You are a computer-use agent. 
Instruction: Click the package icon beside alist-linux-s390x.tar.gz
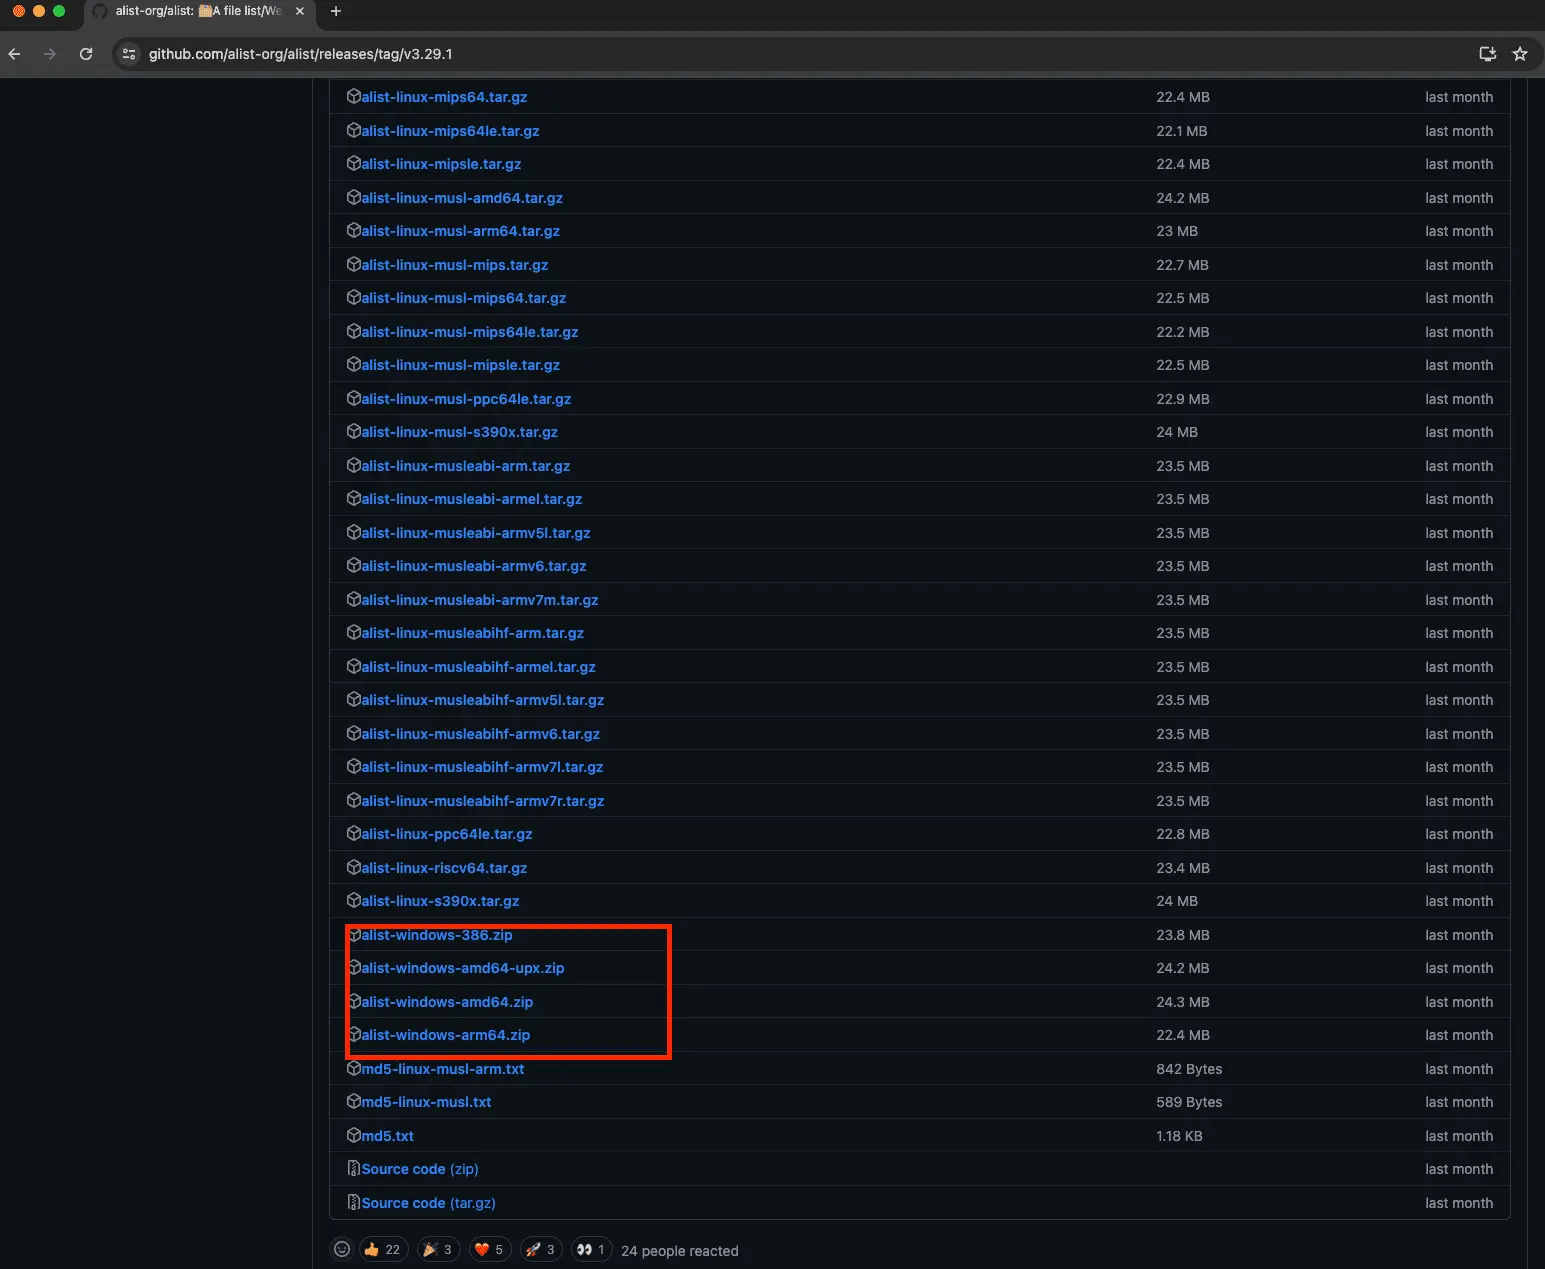353,900
